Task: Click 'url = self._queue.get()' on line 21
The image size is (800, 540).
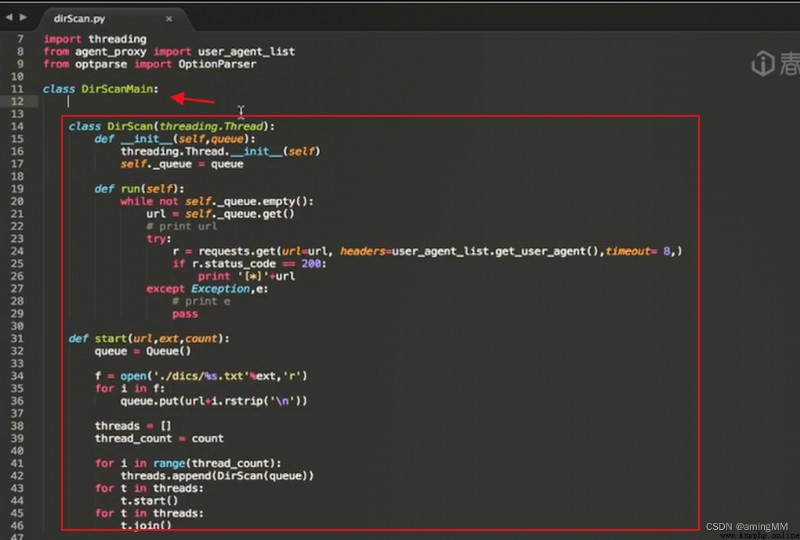Action: point(220,214)
